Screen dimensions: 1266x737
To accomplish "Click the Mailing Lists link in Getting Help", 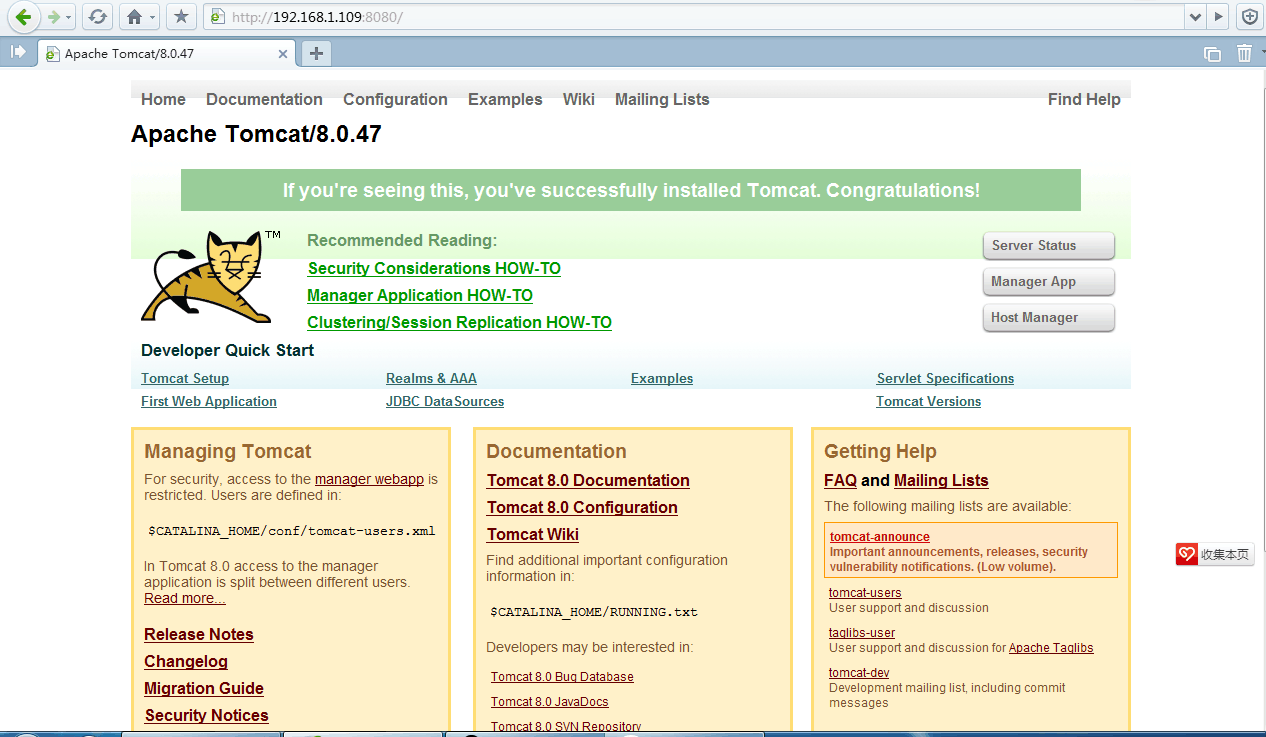I will (x=941, y=480).
